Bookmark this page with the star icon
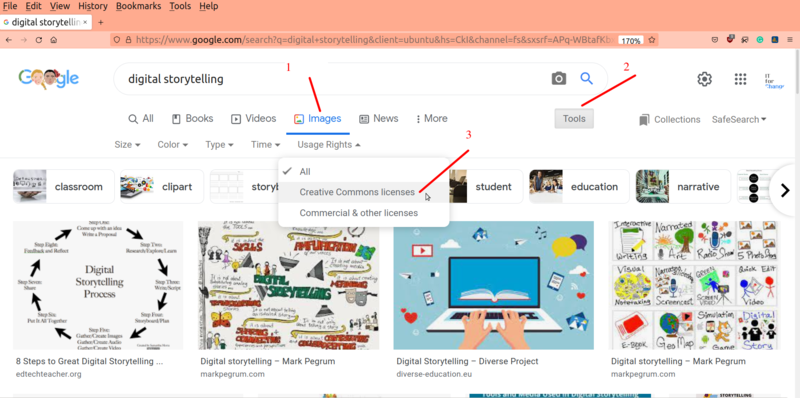800x398 pixels. [x=652, y=40]
